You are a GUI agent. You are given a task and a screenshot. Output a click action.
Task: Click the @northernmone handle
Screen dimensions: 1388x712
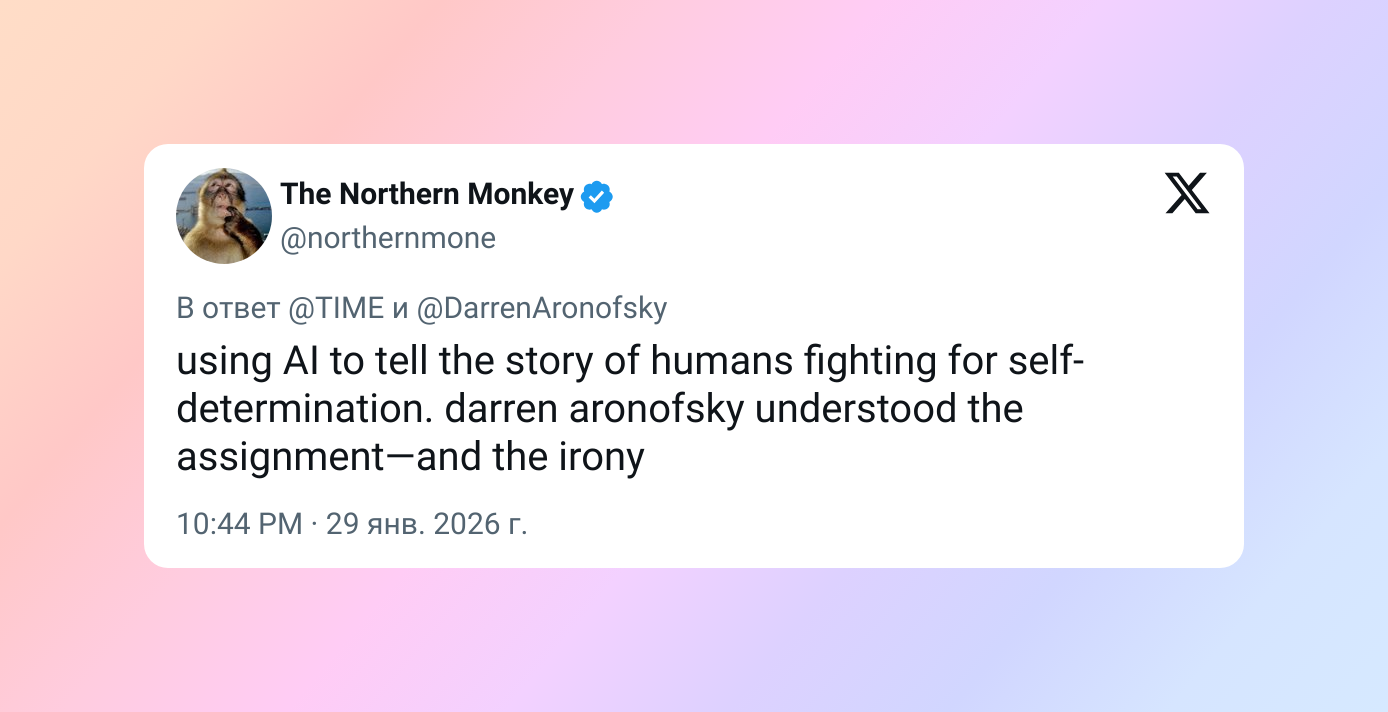click(388, 239)
